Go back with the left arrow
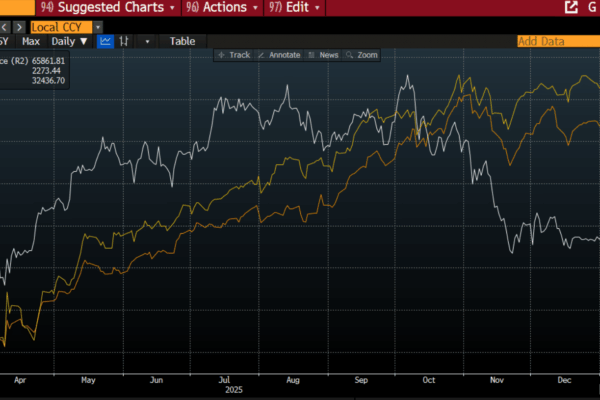 click(x=4, y=27)
